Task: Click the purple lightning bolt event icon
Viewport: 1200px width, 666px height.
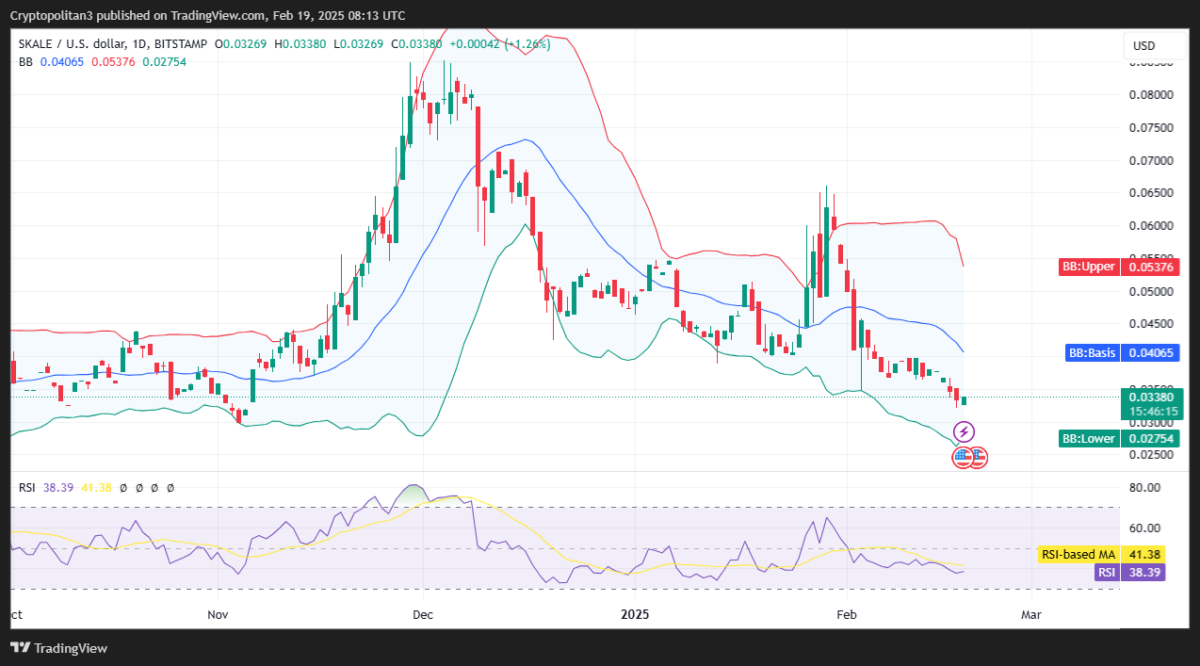Action: pyautogui.click(x=963, y=432)
